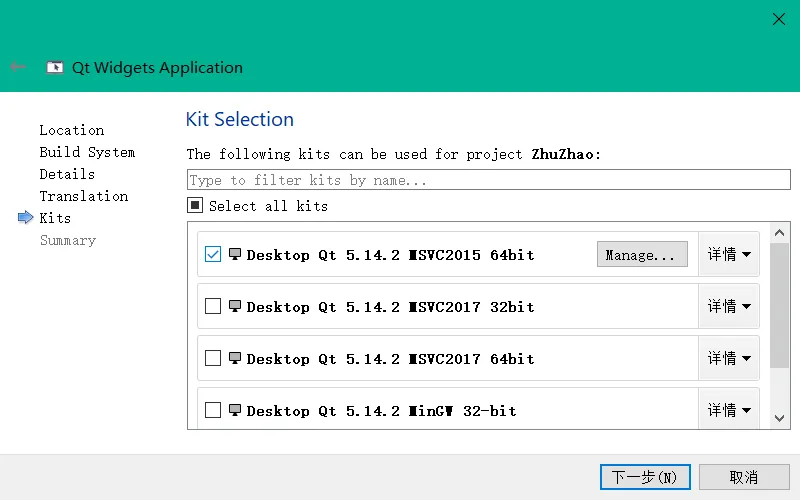Screen dimensions: 800x500
Task: Expand 详情 details for MinGW 32-bit kit
Action: pos(729,410)
